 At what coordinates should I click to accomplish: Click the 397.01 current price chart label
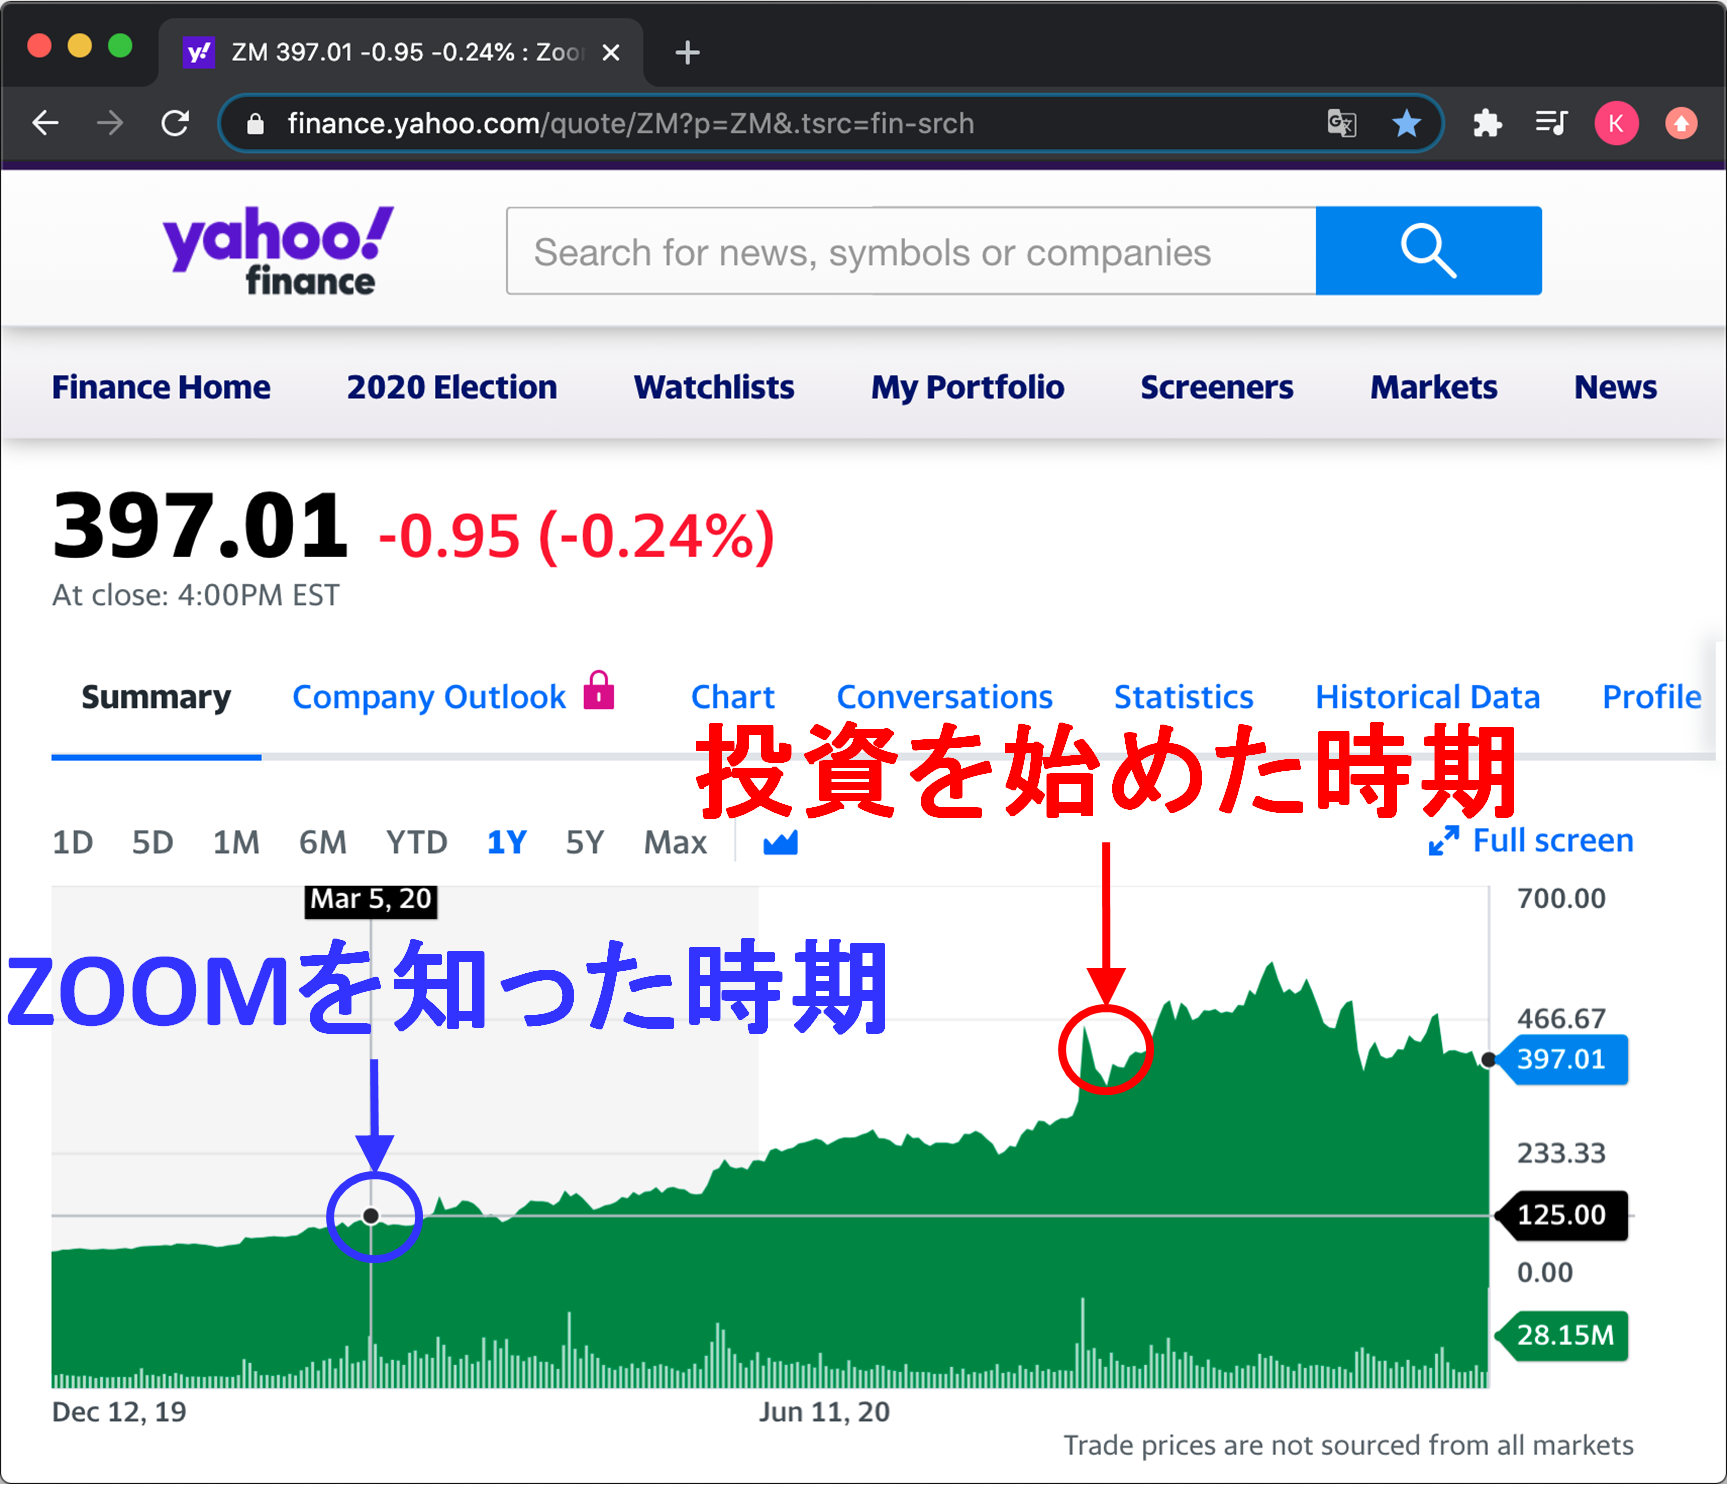coord(1561,1059)
